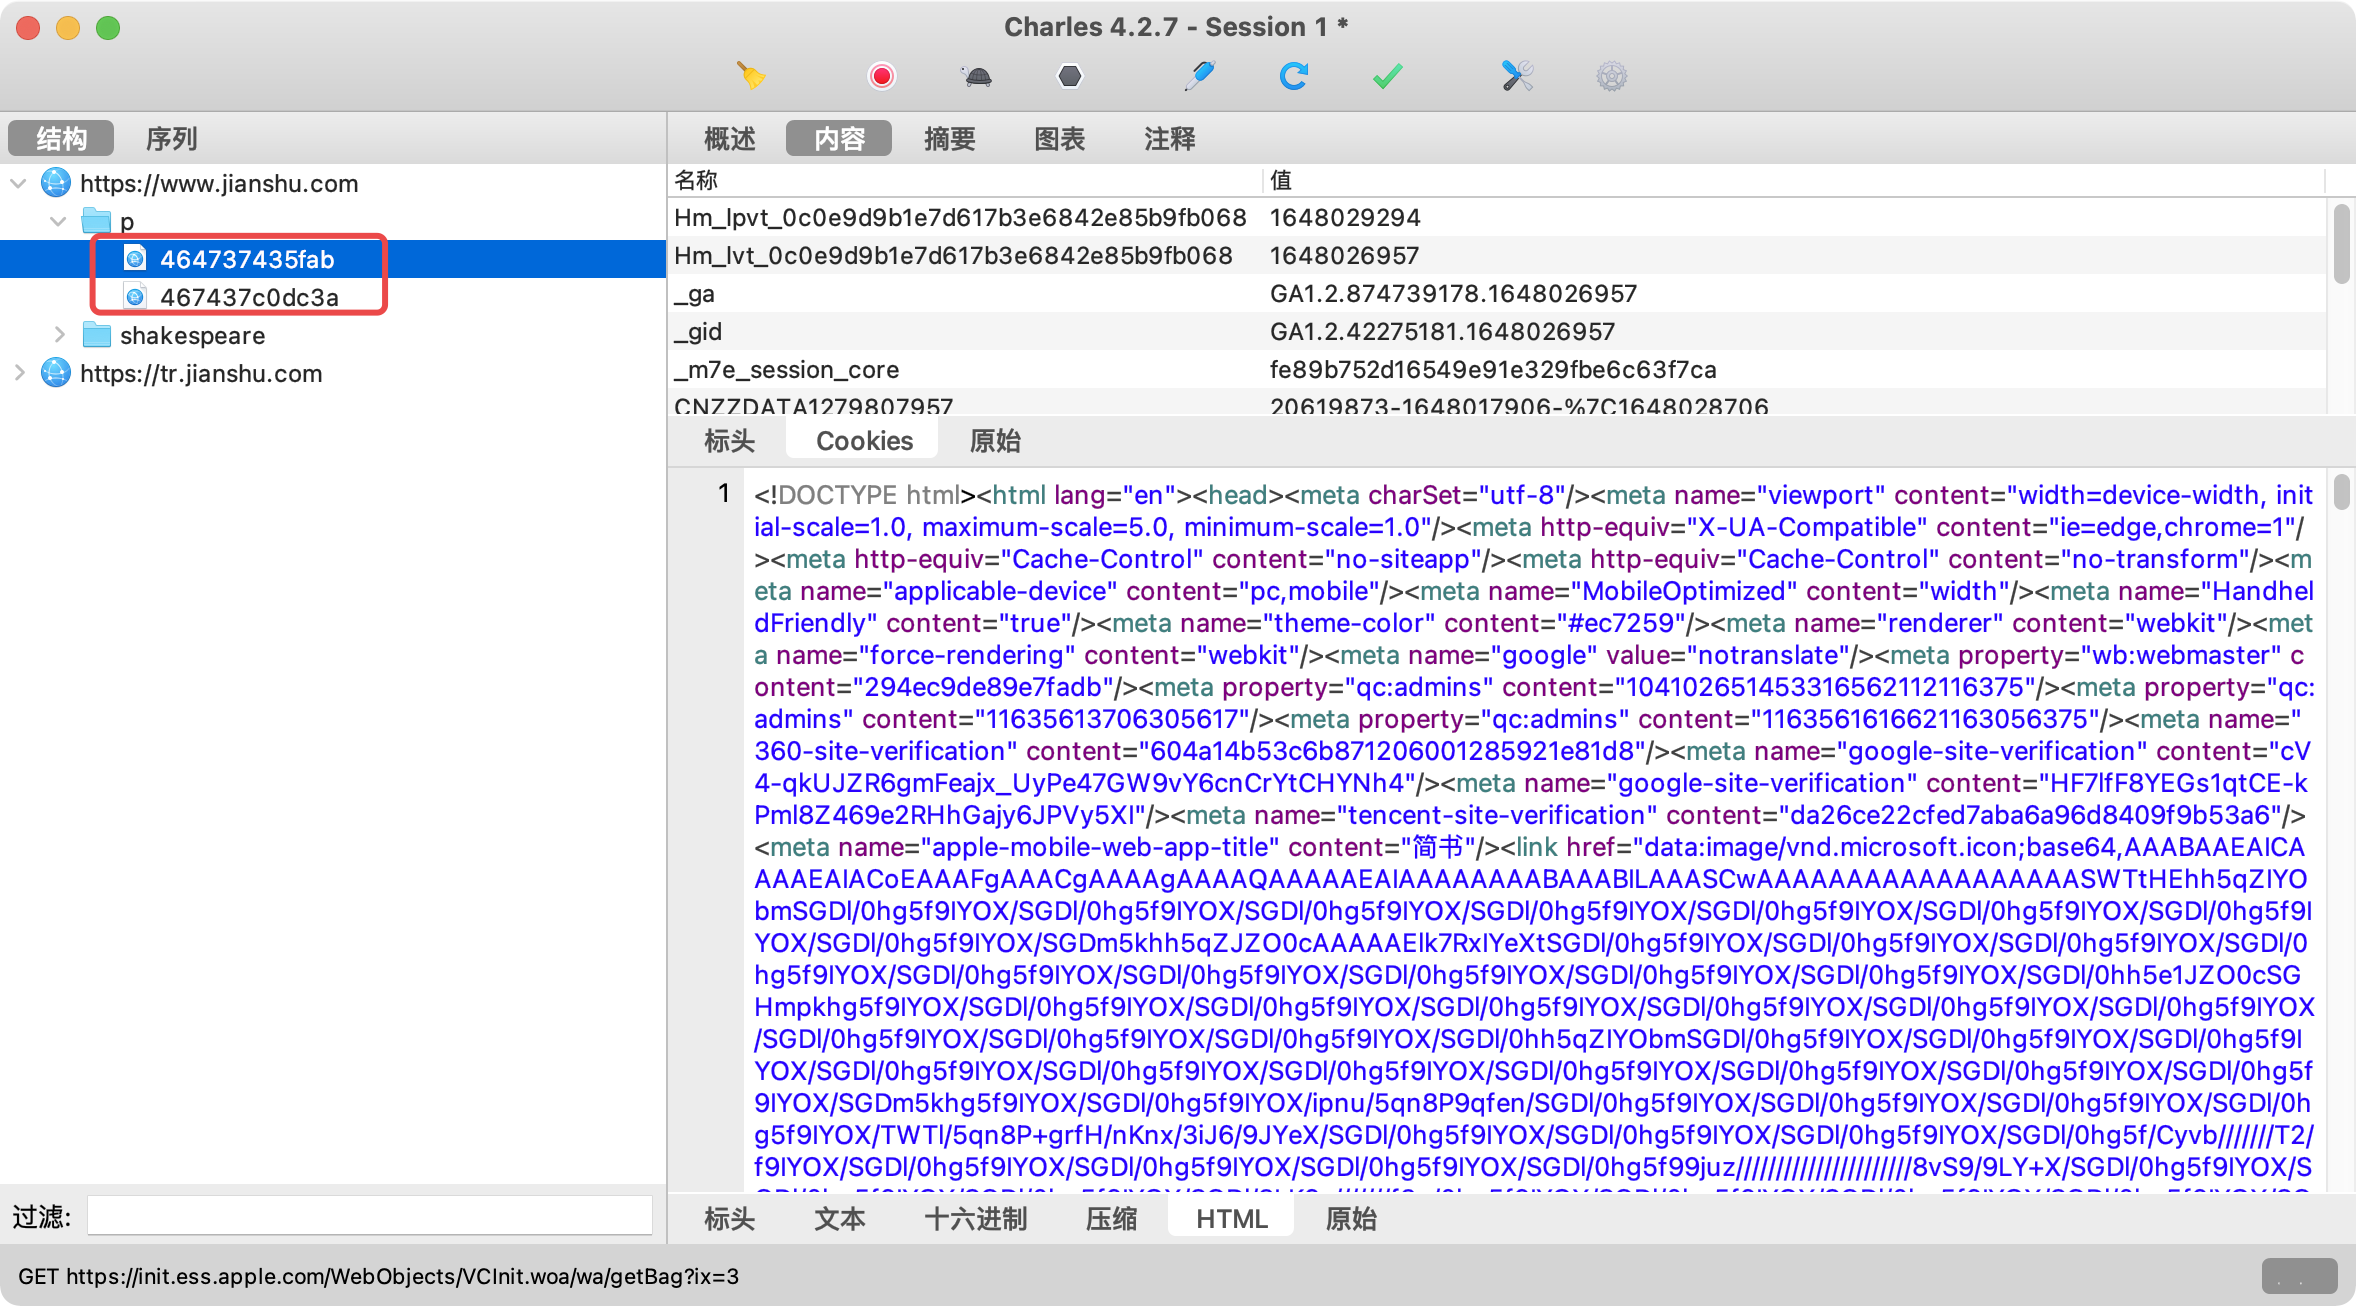This screenshot has width=2356, height=1306.
Task: Select the _gid cookie name
Action: (698, 331)
